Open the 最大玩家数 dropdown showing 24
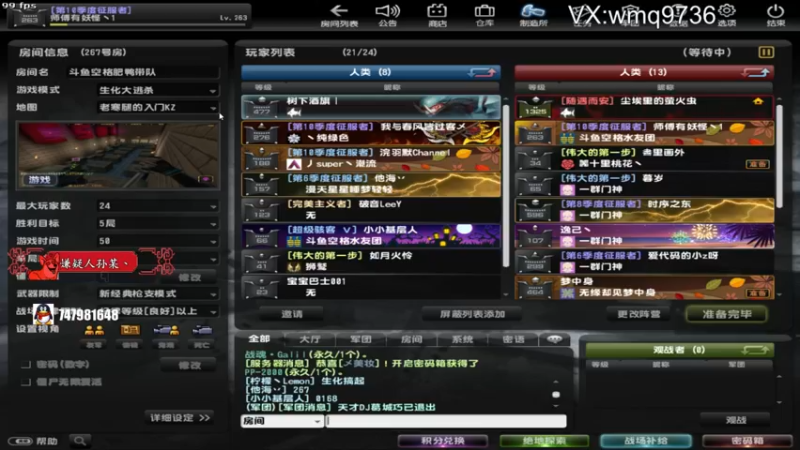800x450 pixels. click(158, 206)
